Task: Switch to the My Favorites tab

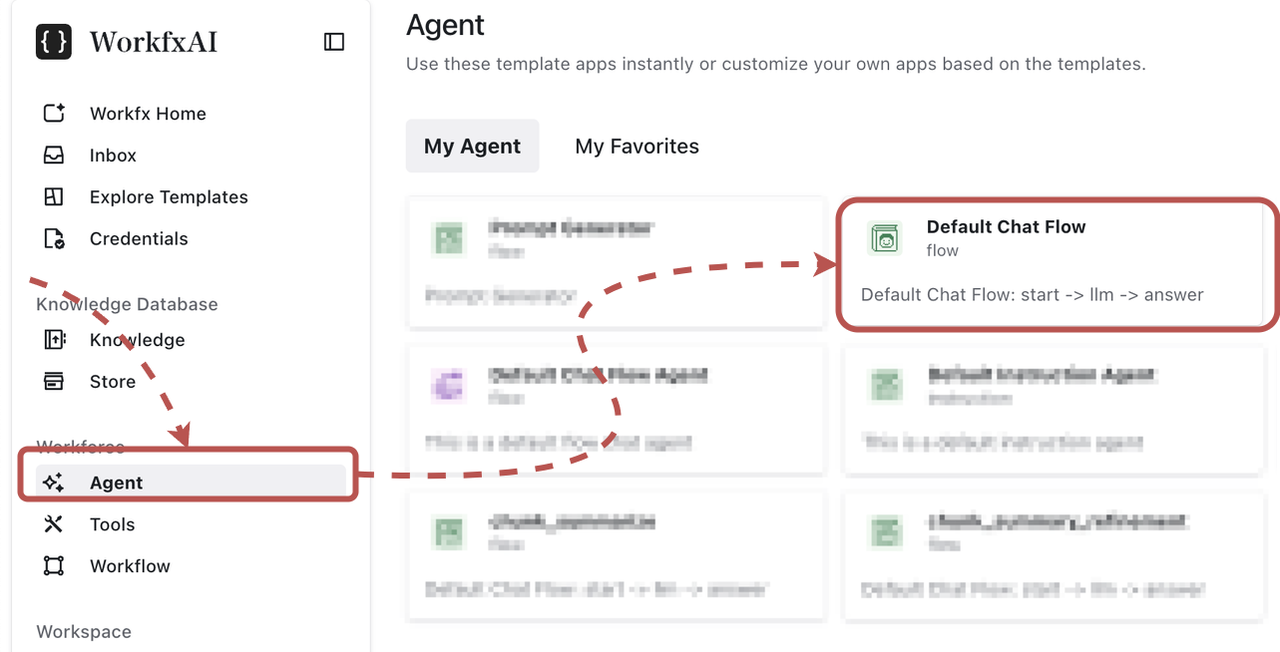Action: pyautogui.click(x=637, y=146)
